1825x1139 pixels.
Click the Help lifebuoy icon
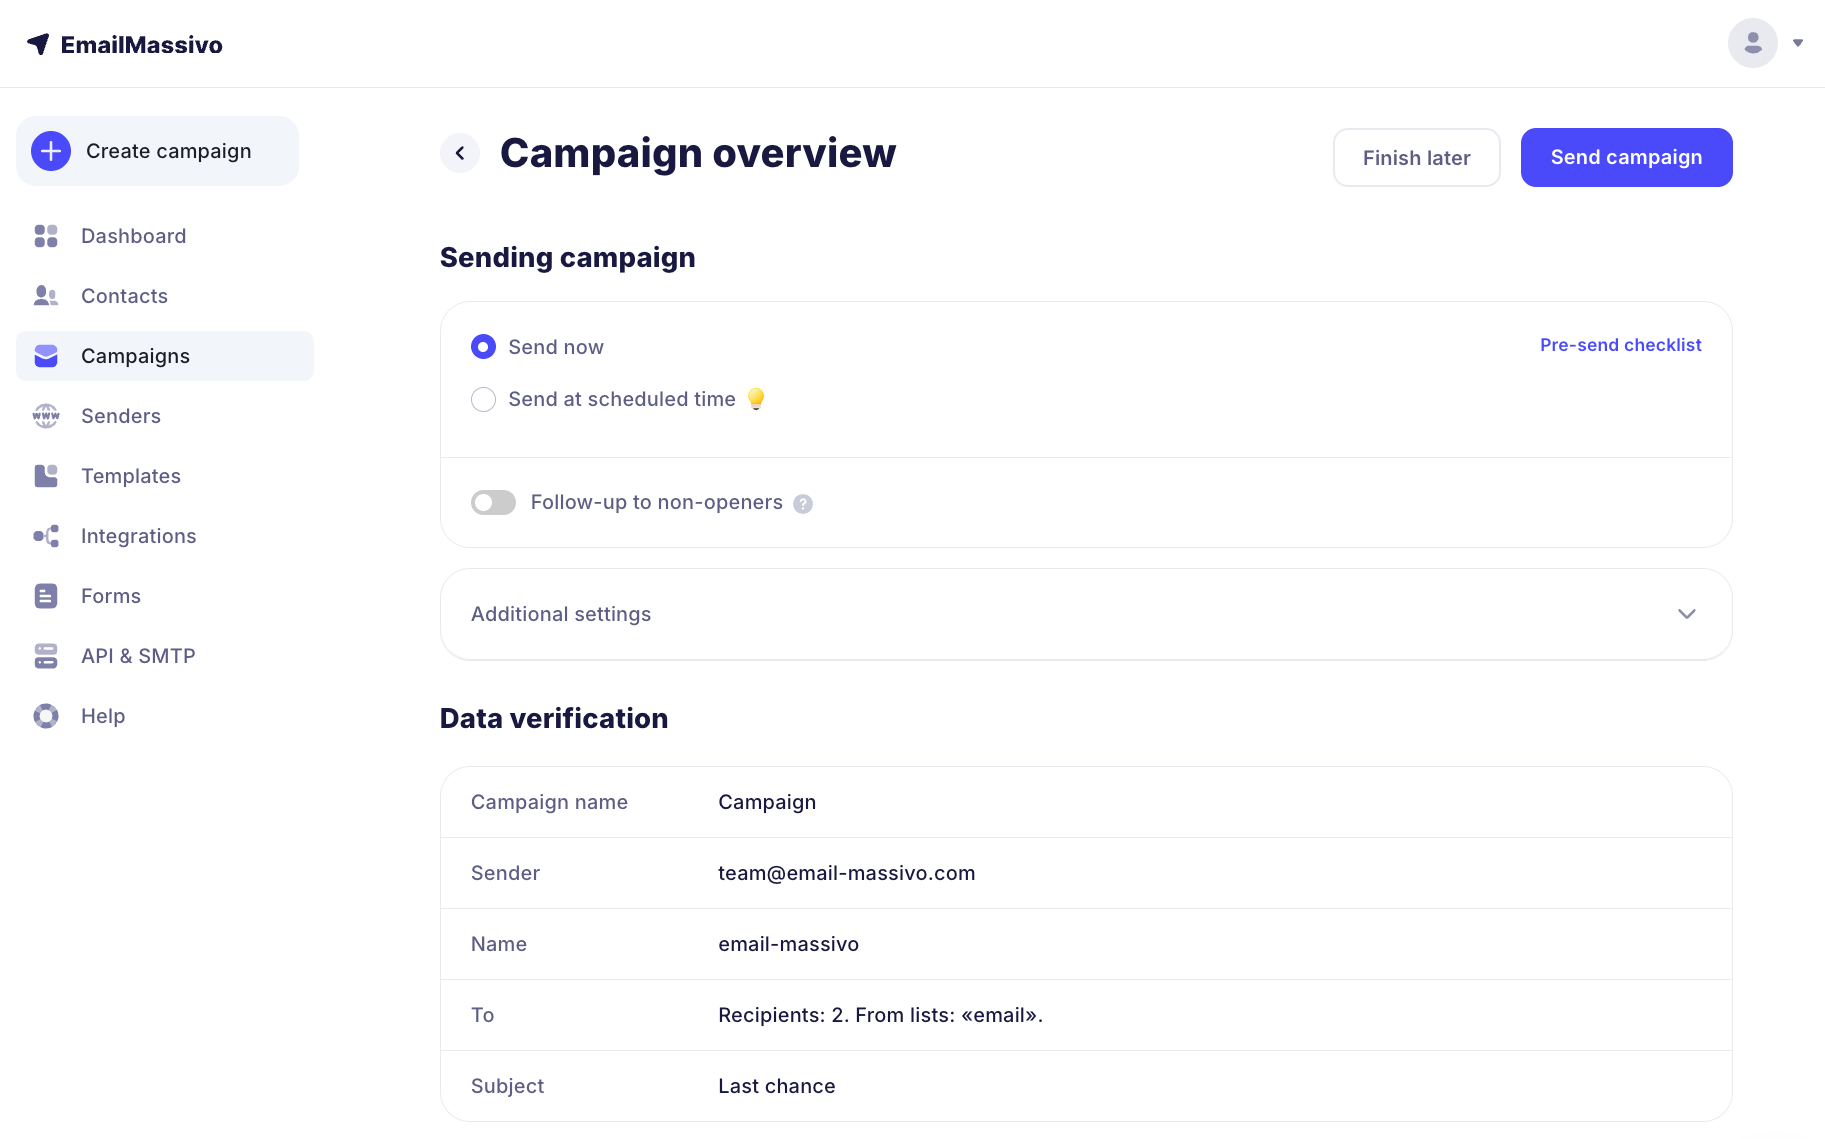tap(46, 716)
